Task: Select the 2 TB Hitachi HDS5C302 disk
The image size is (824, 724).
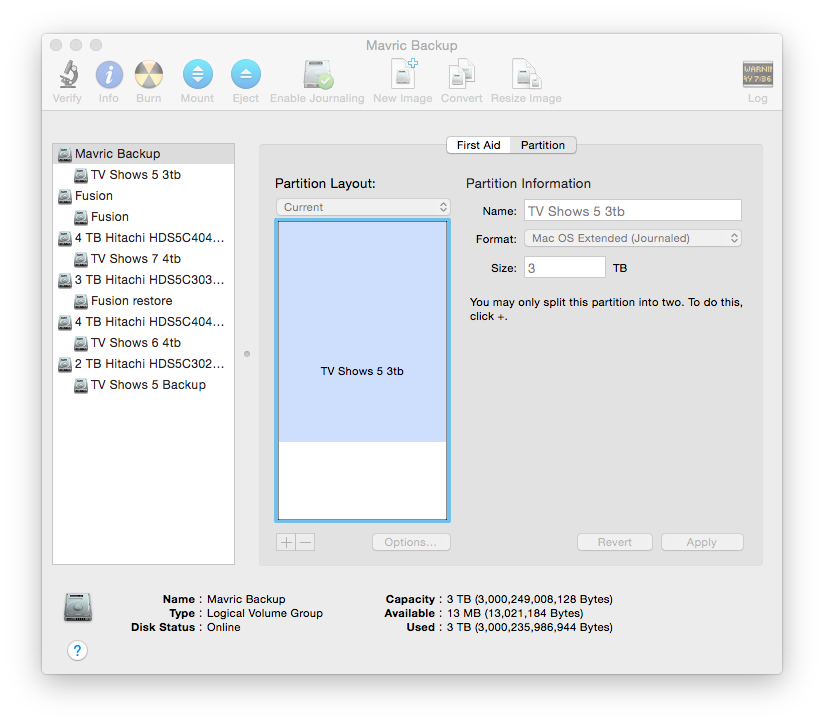Action: (x=143, y=364)
